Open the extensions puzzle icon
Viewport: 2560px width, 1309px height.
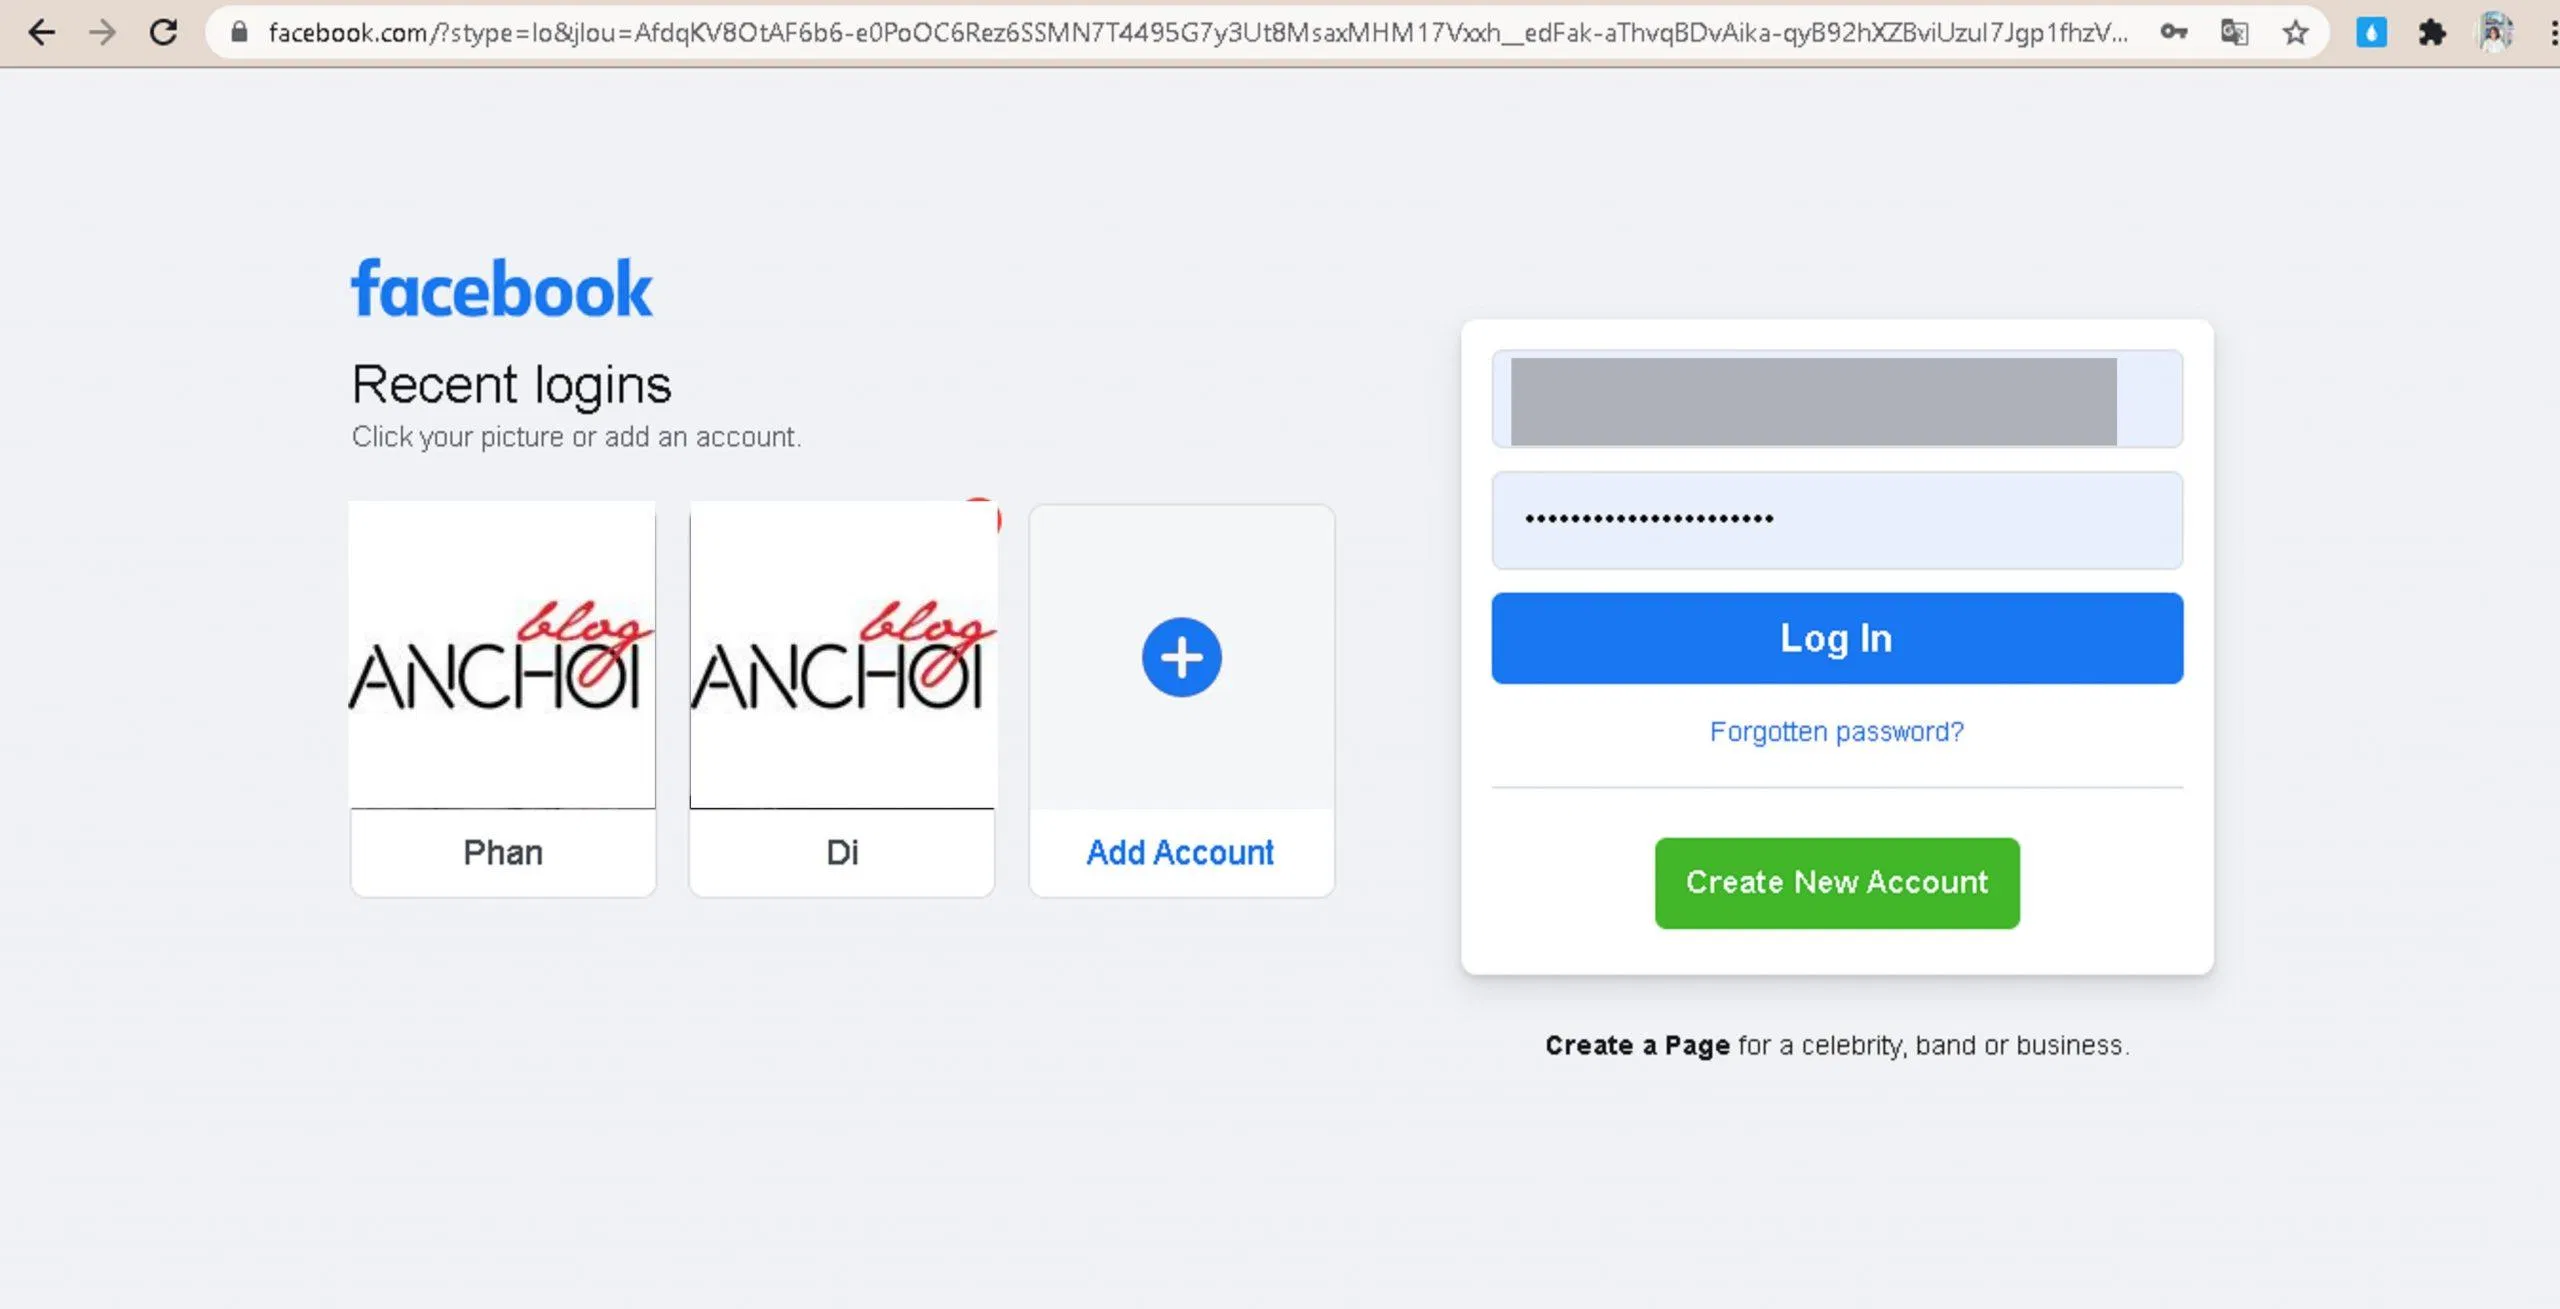[x=2432, y=33]
